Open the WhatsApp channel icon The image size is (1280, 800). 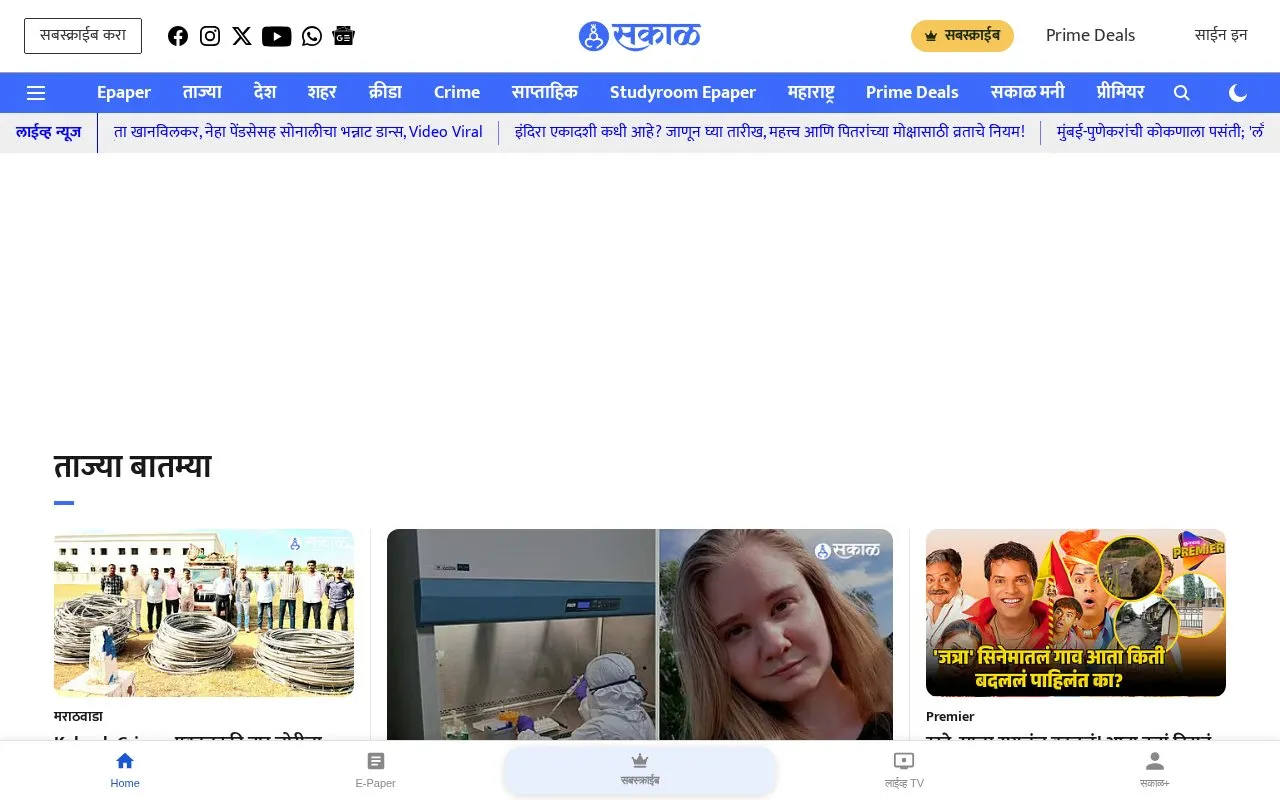point(312,36)
